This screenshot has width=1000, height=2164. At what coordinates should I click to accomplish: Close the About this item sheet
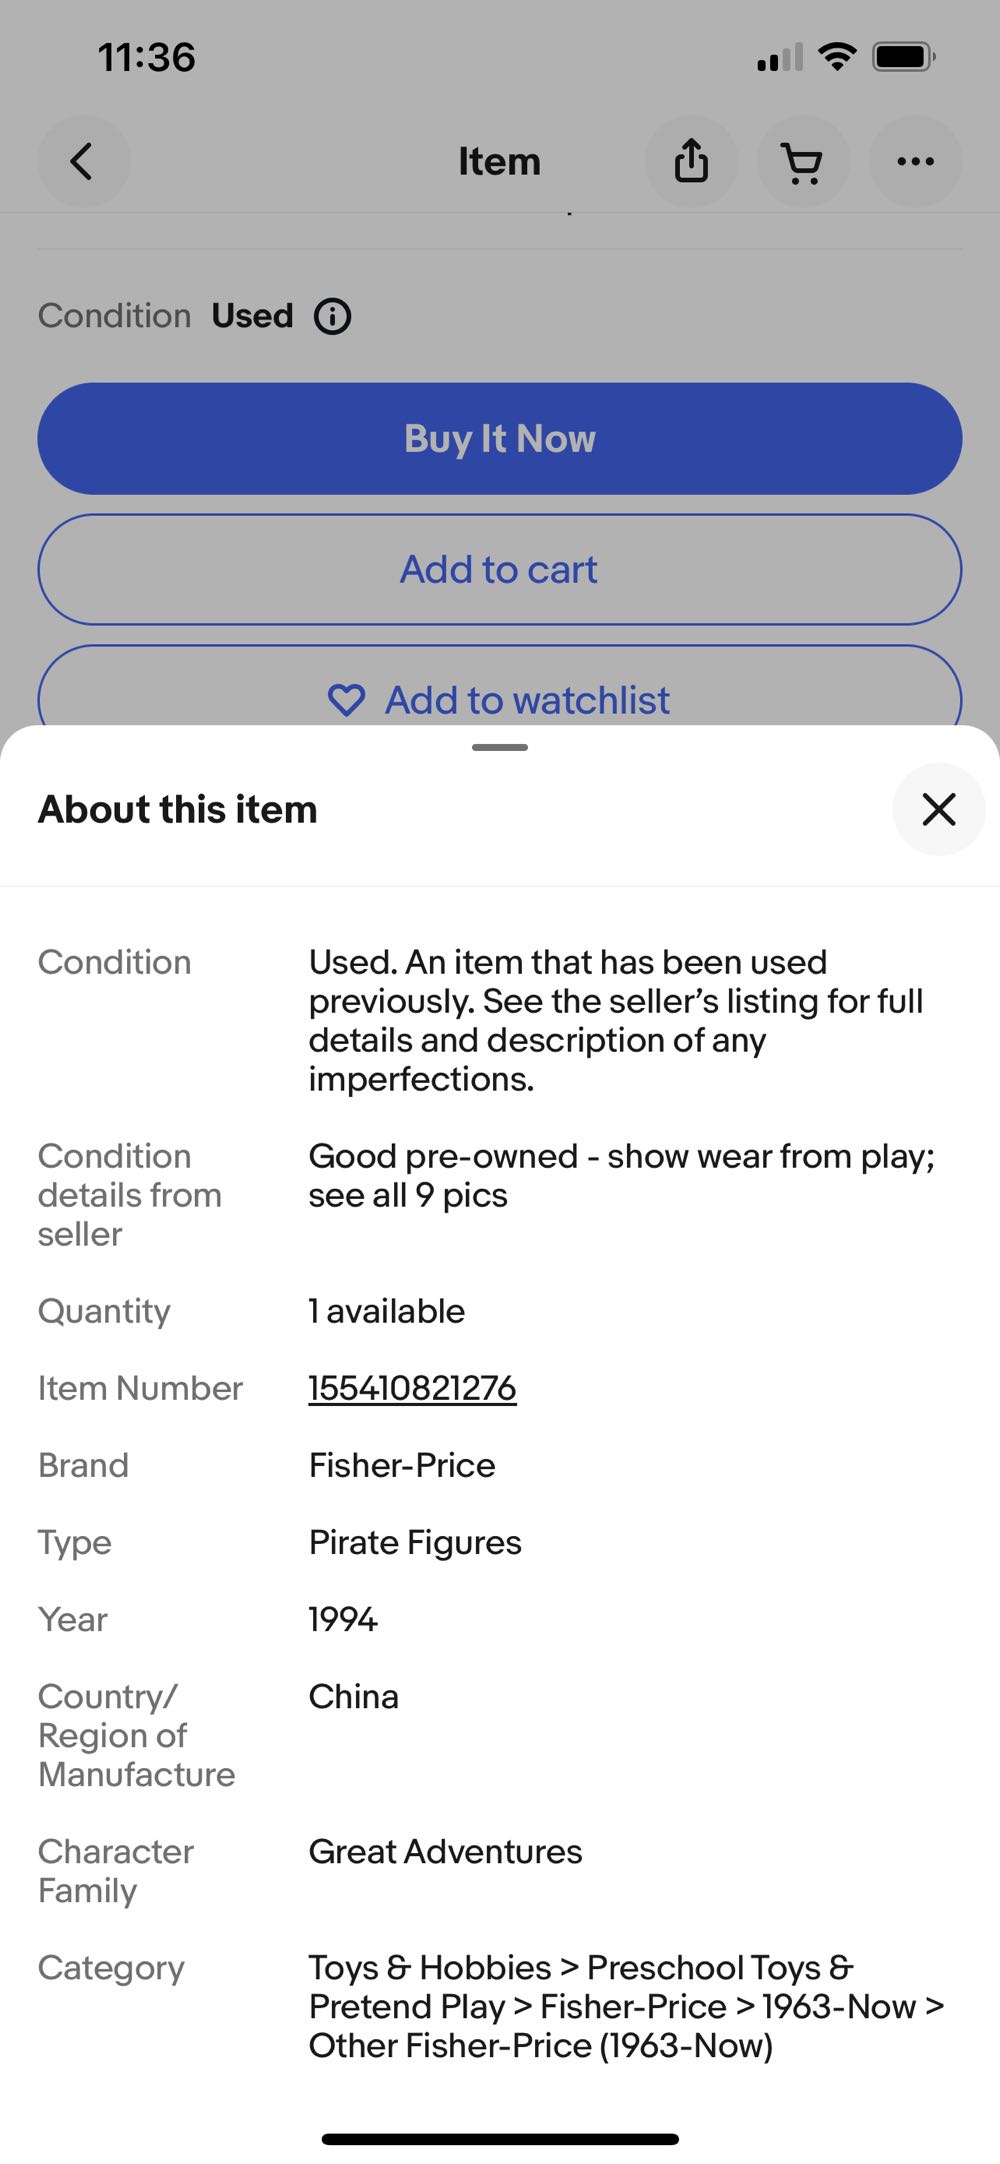click(938, 809)
